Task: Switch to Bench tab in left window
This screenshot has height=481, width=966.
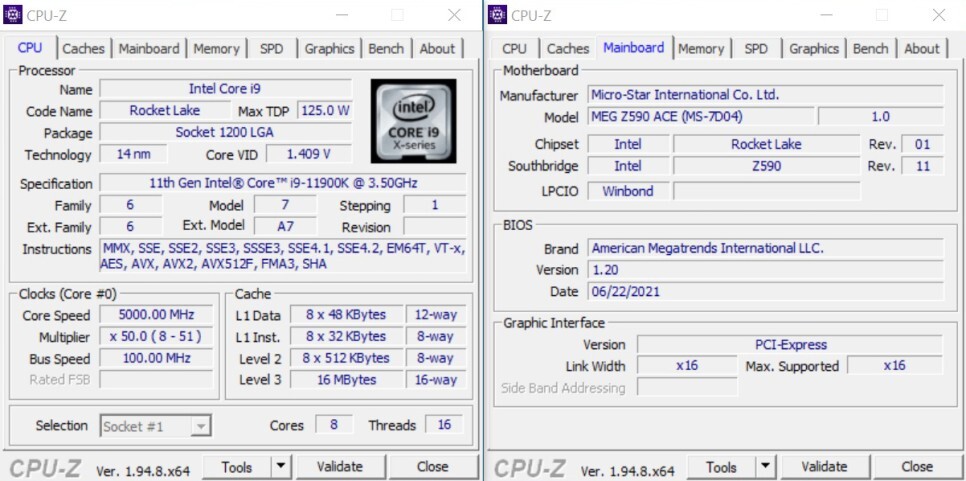Action: (x=386, y=49)
